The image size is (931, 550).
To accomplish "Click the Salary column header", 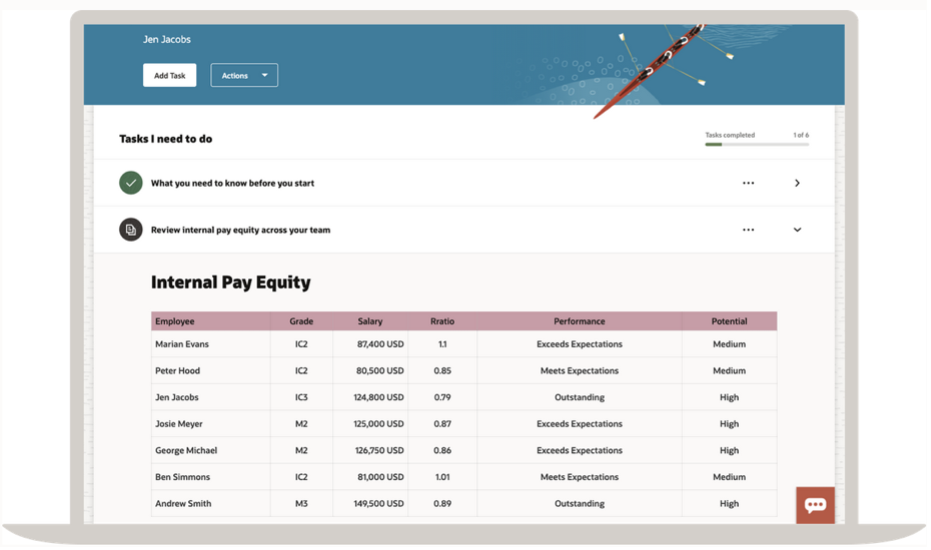I will click(370, 321).
